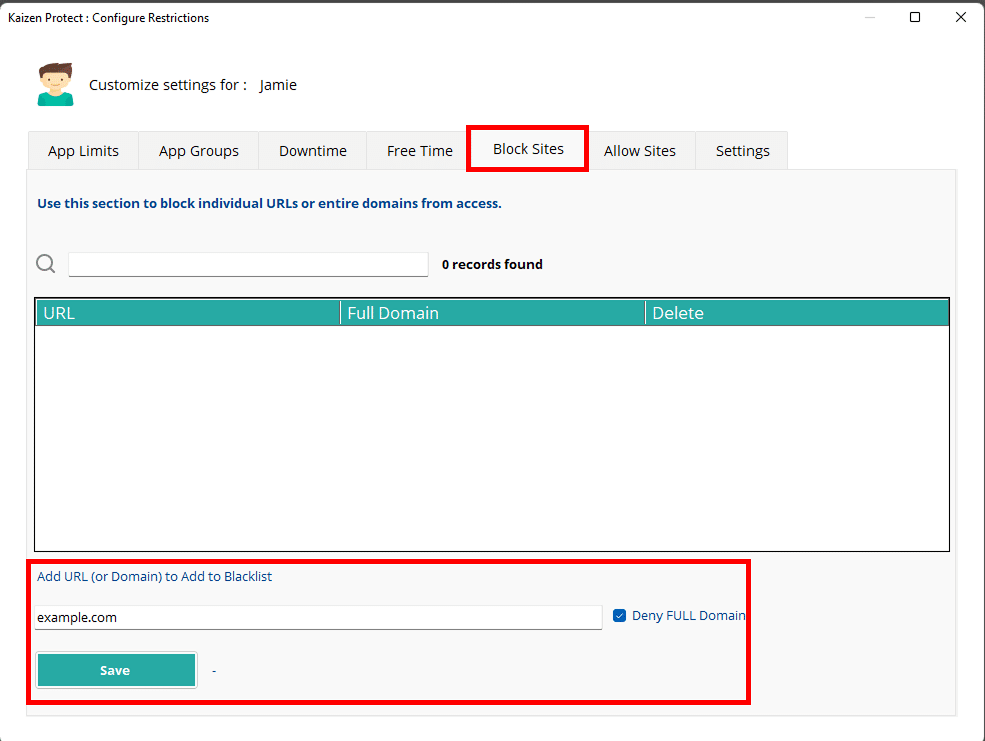This screenshot has height=741, width=985.
Task: Select the Block Sites tab
Action: point(528,149)
